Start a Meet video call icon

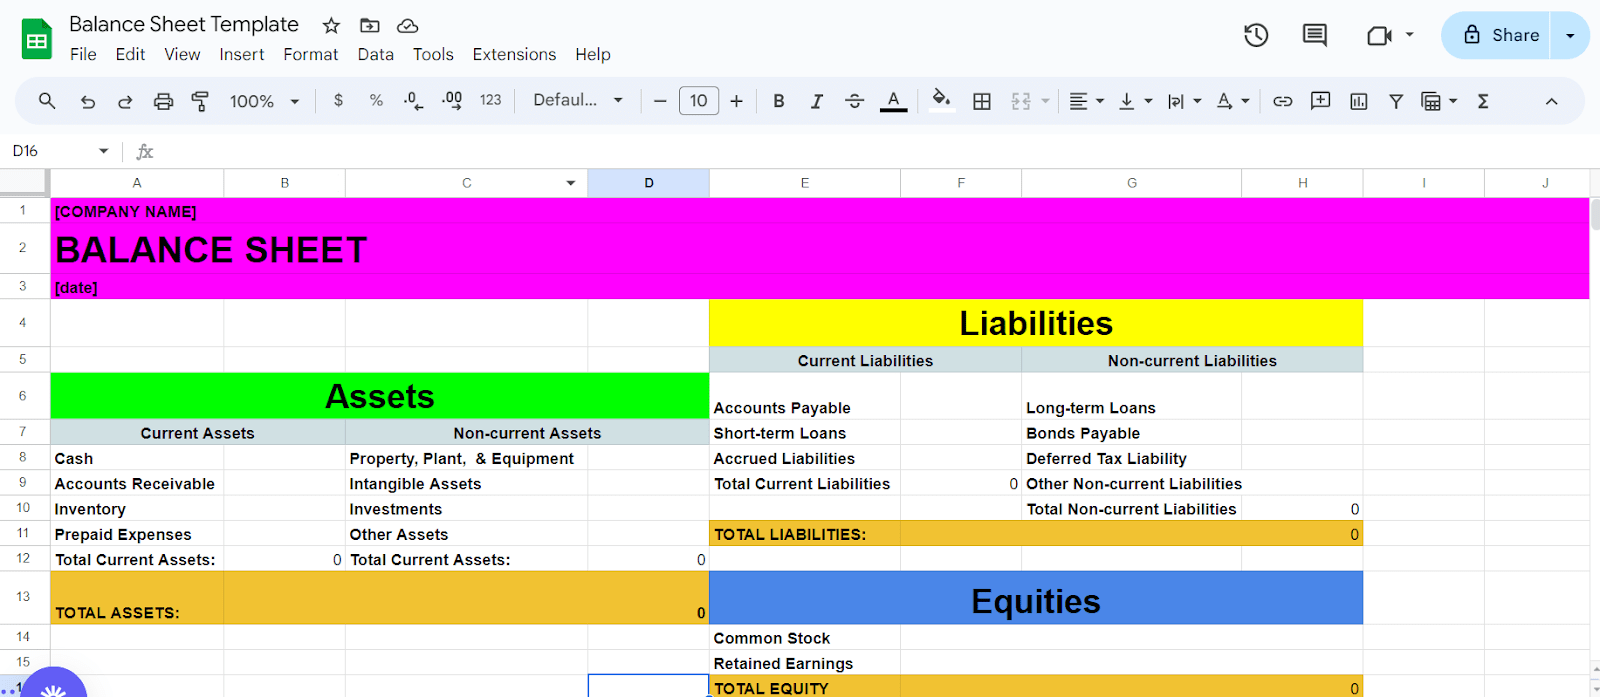(x=1380, y=35)
